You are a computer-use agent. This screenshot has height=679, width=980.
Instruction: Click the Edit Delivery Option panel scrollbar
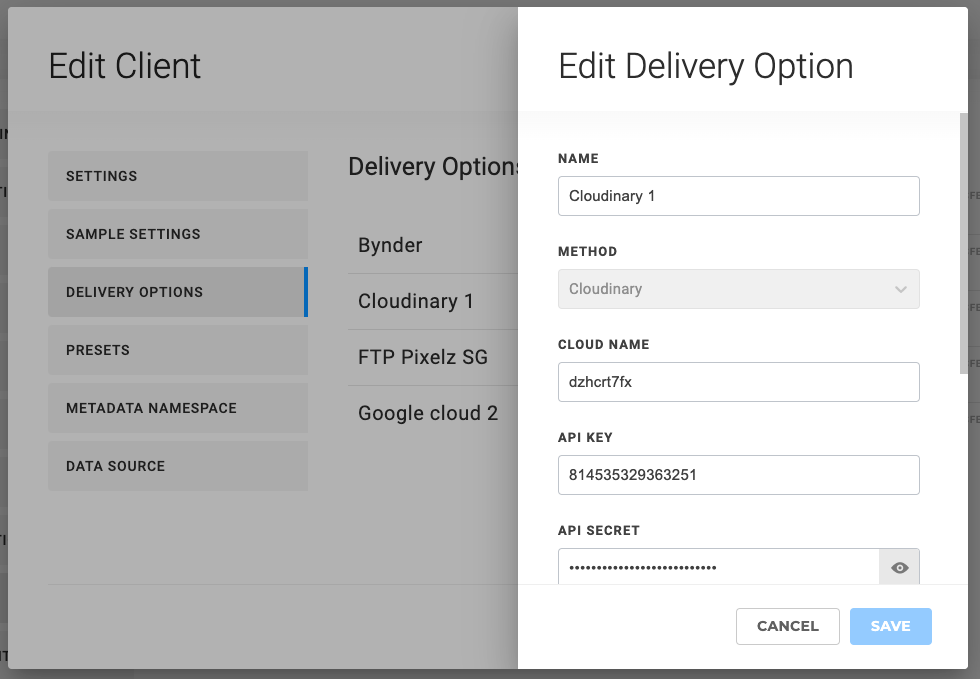pyautogui.click(x=964, y=250)
